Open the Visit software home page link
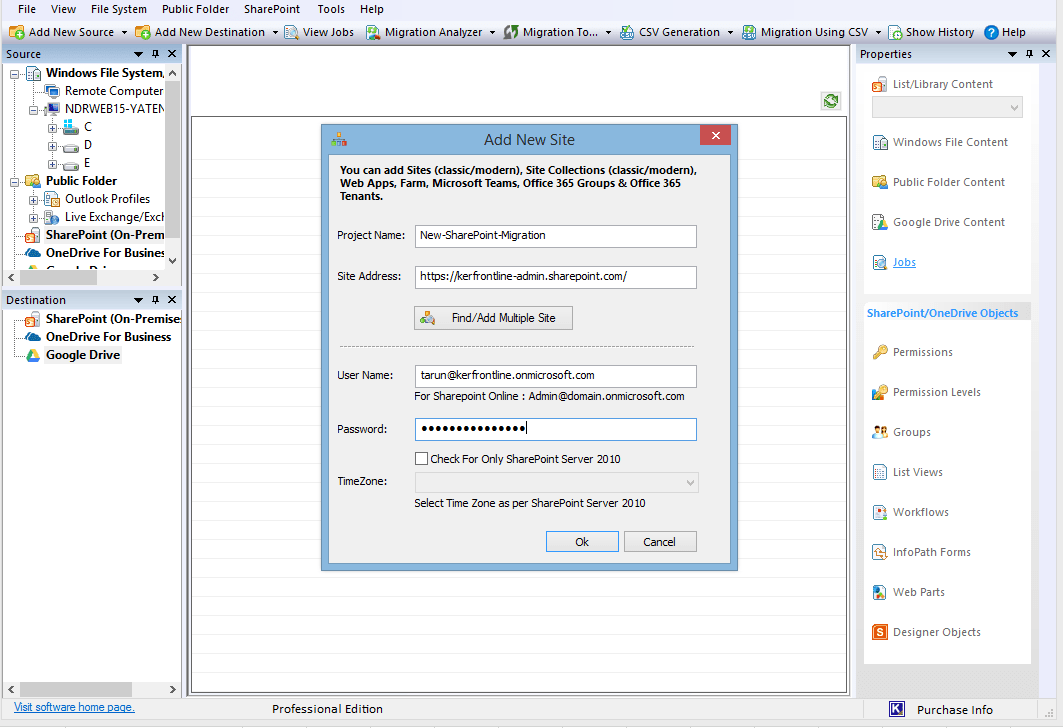The image size is (1063, 728). tap(75, 707)
